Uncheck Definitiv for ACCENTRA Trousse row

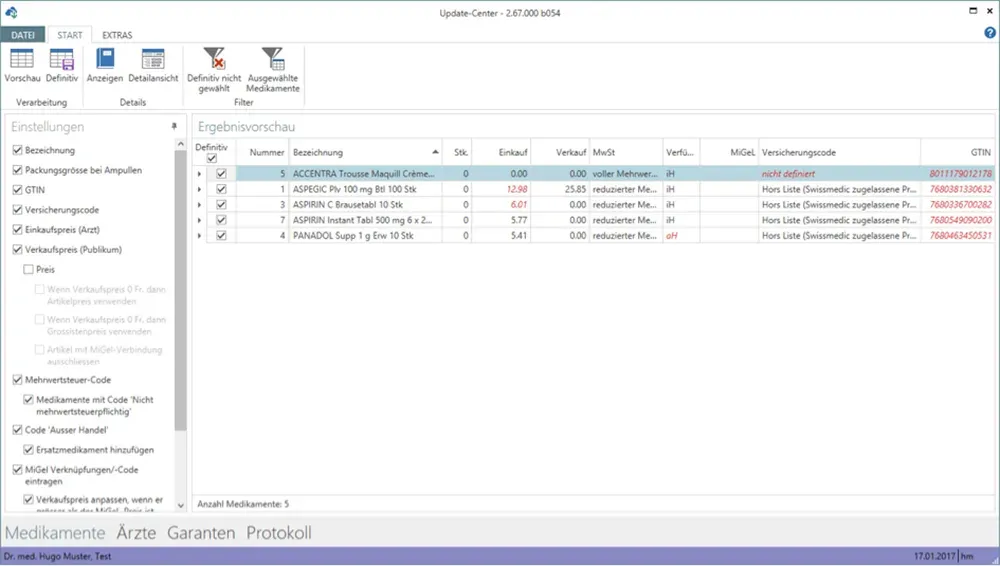click(x=221, y=174)
